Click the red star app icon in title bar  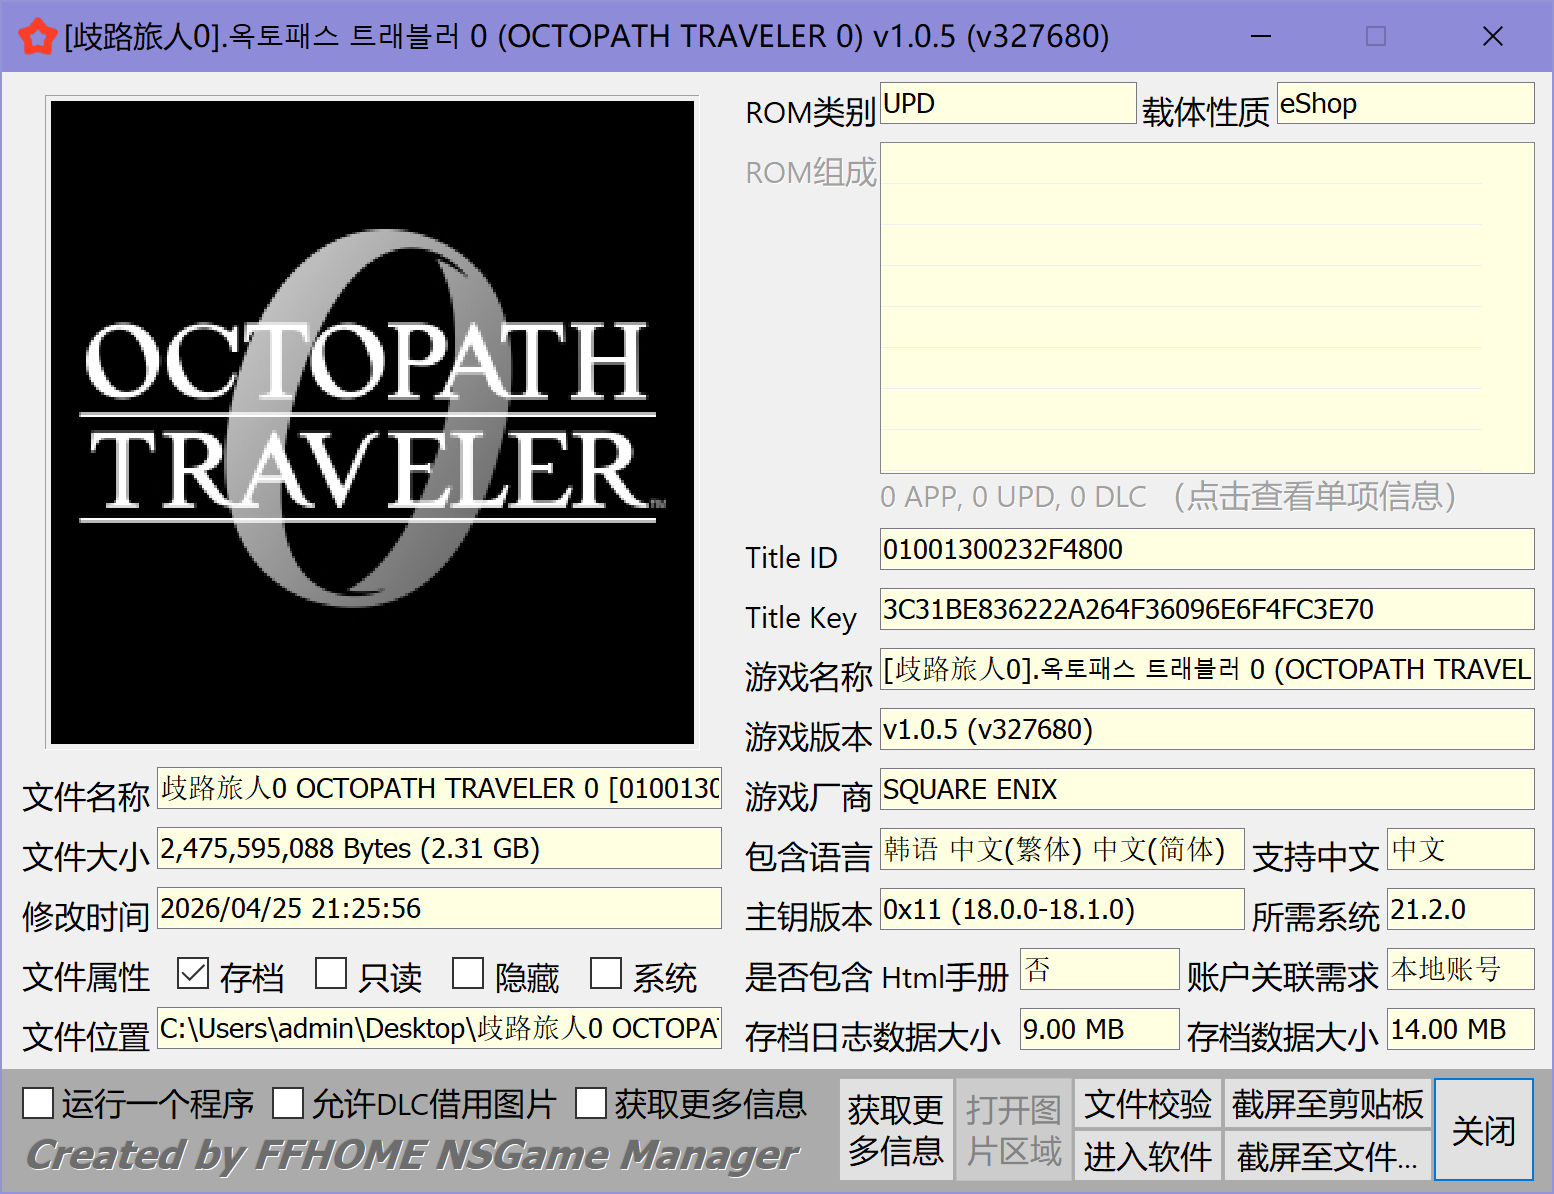click(x=37, y=37)
